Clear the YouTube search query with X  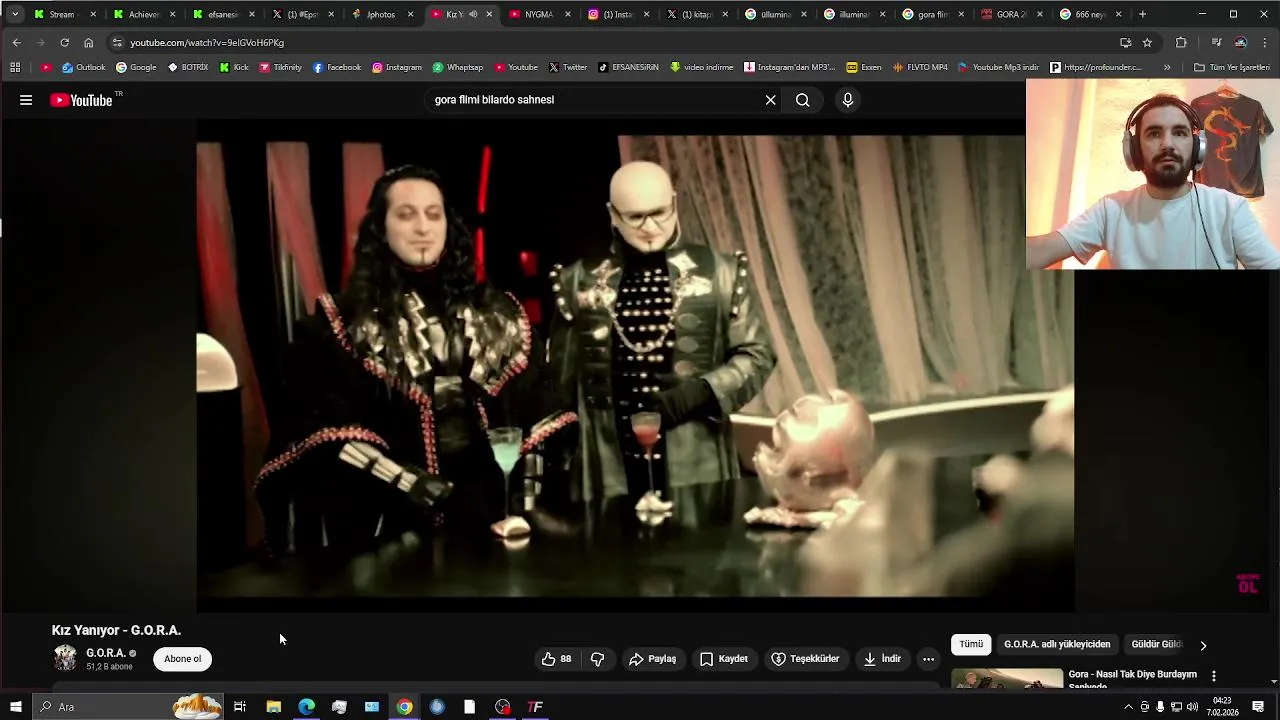(x=770, y=100)
